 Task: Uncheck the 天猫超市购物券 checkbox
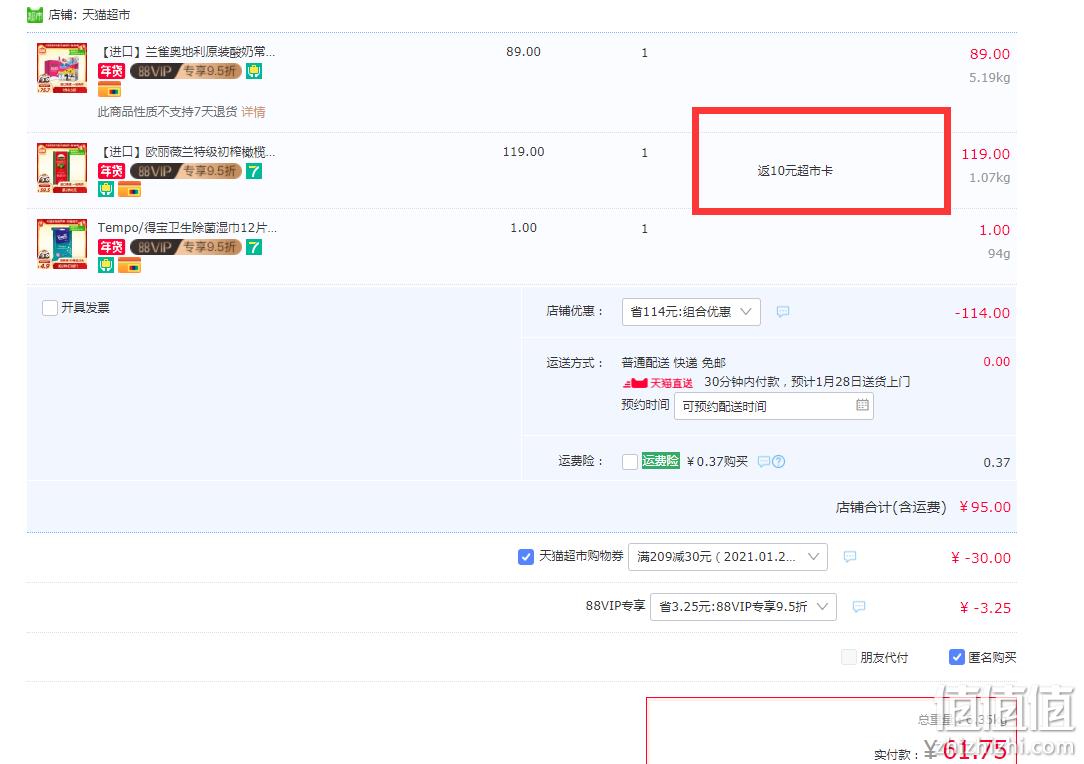click(x=525, y=557)
